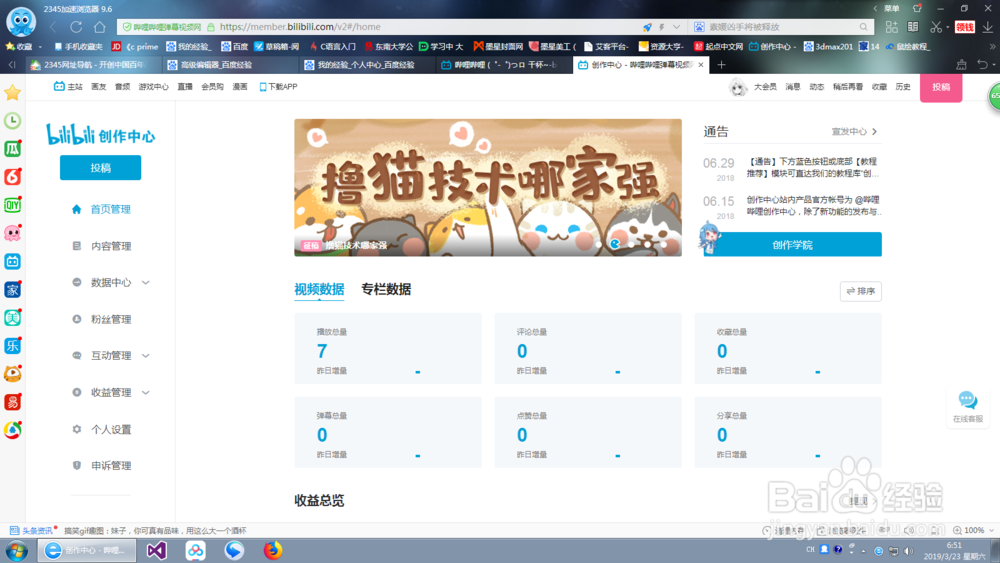Open the browser downloads arrow icon
Viewport: 1000px width, 563px height.
[987, 27]
